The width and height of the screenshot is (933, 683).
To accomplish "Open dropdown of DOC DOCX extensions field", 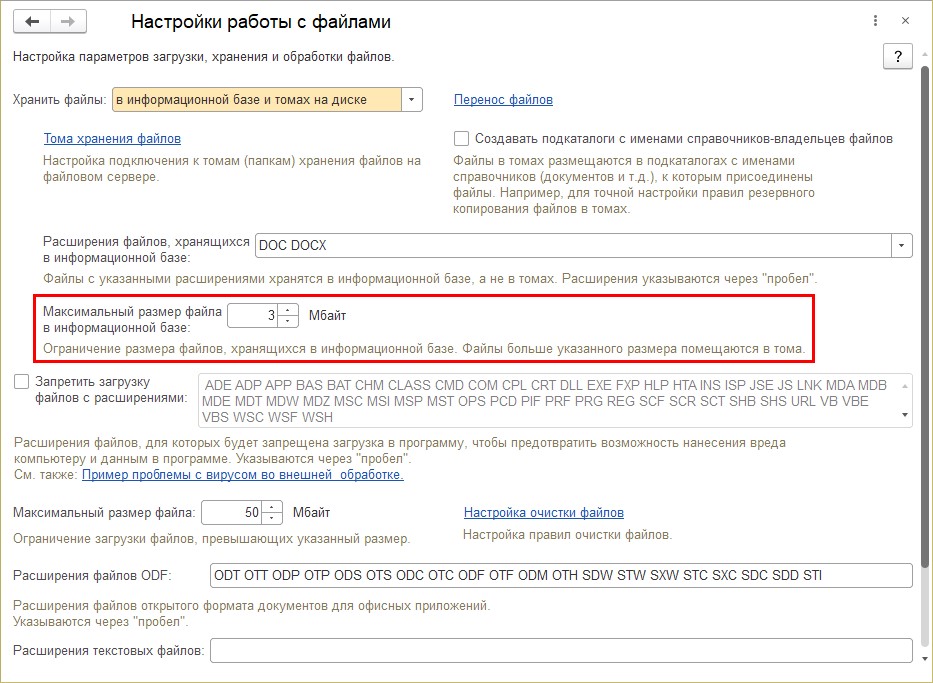I will (902, 245).
